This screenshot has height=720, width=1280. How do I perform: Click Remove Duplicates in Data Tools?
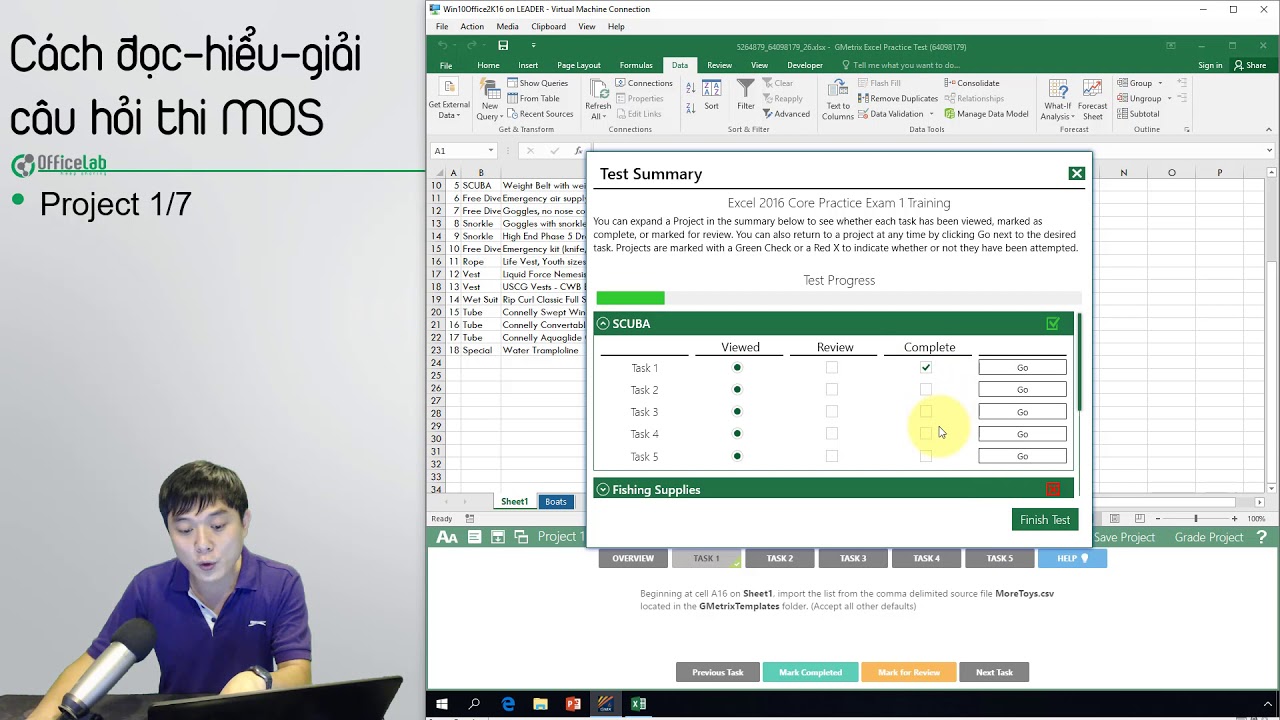pos(896,98)
